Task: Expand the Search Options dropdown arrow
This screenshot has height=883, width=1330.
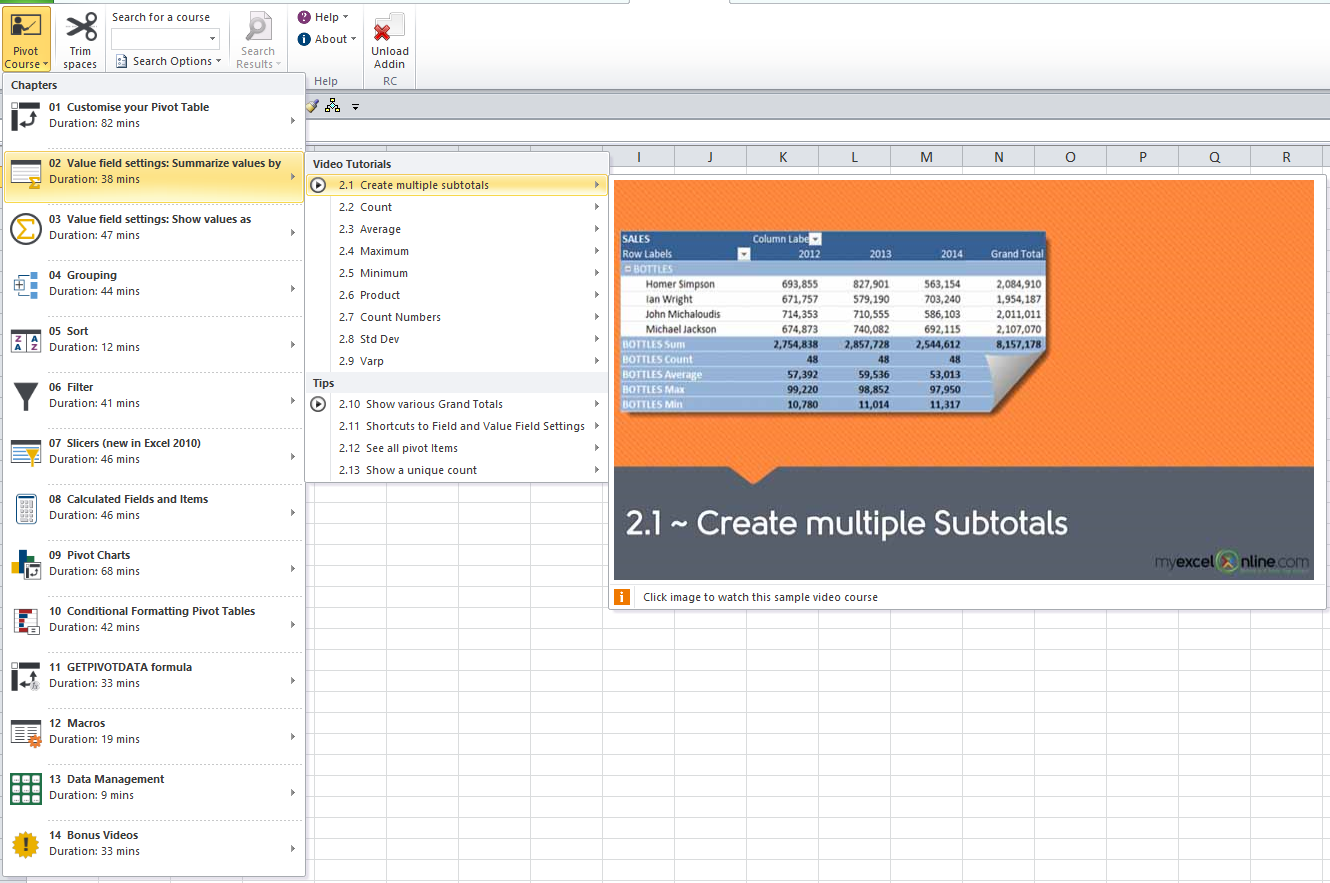Action: pyautogui.click(x=219, y=61)
